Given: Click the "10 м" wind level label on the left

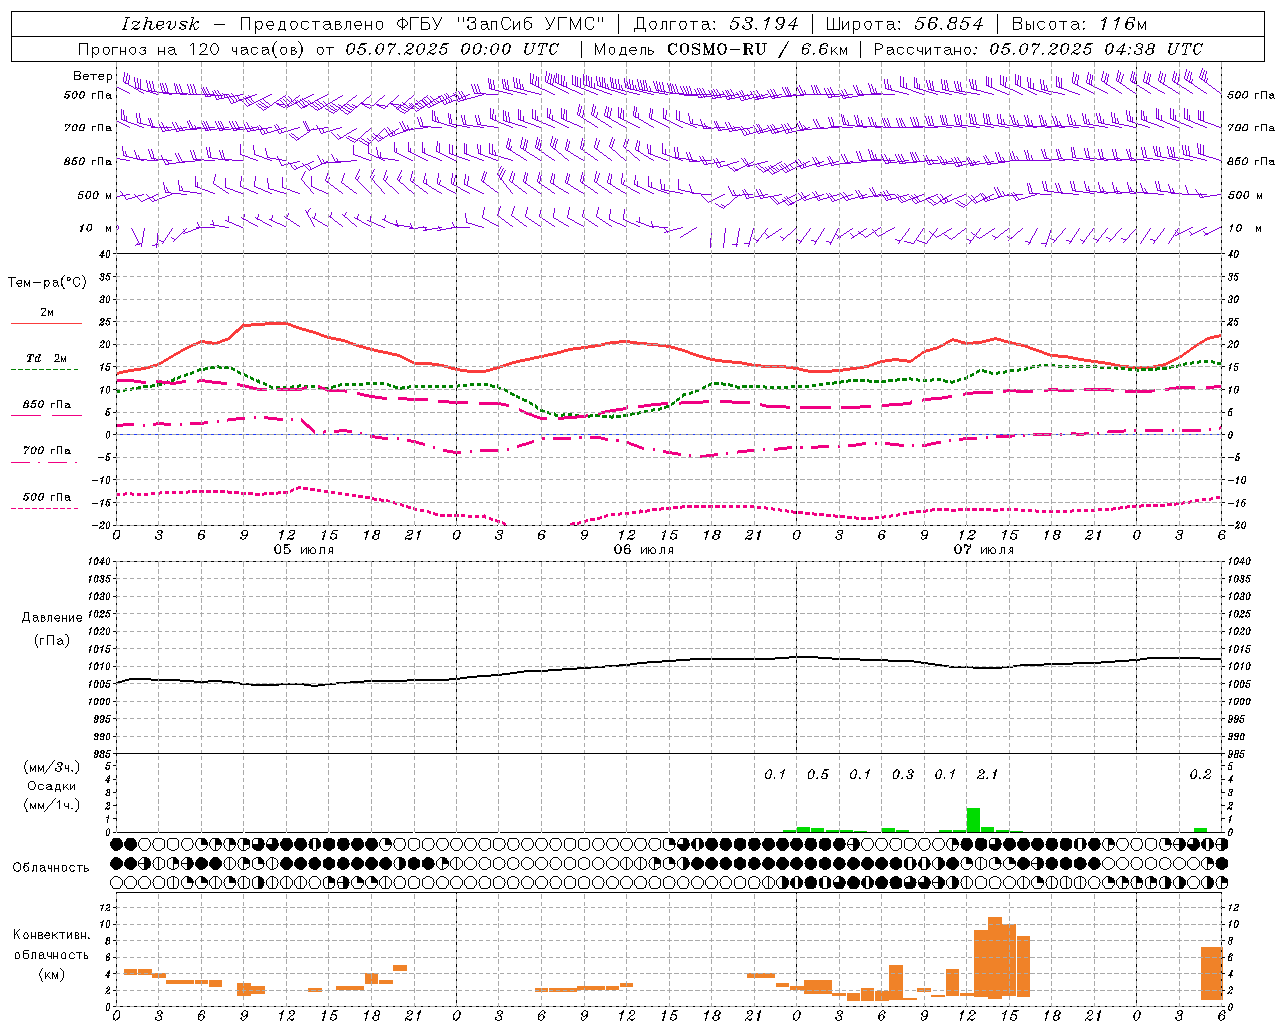Looking at the screenshot, I should click(x=96, y=228).
